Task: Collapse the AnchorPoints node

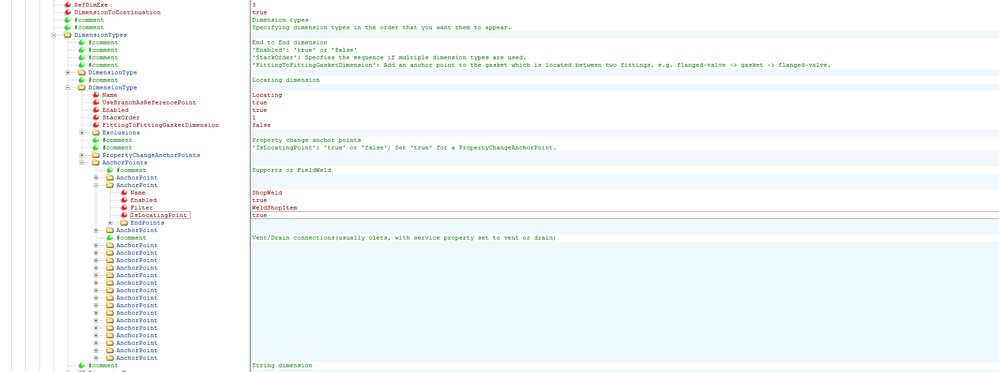Action: [82, 163]
